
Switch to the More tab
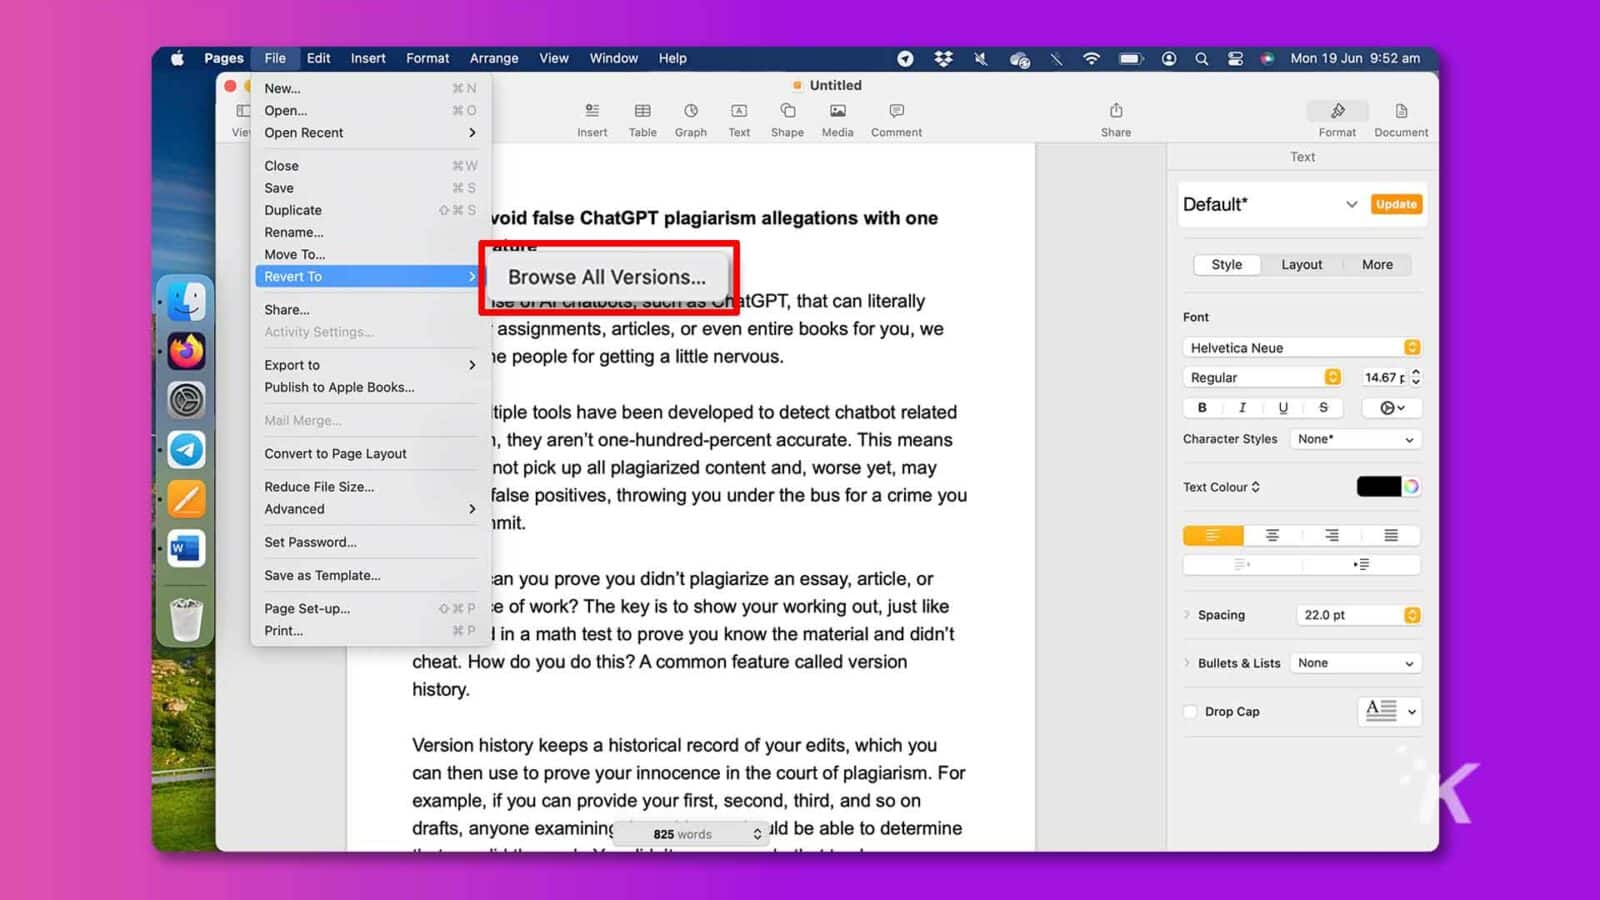pos(1377,265)
